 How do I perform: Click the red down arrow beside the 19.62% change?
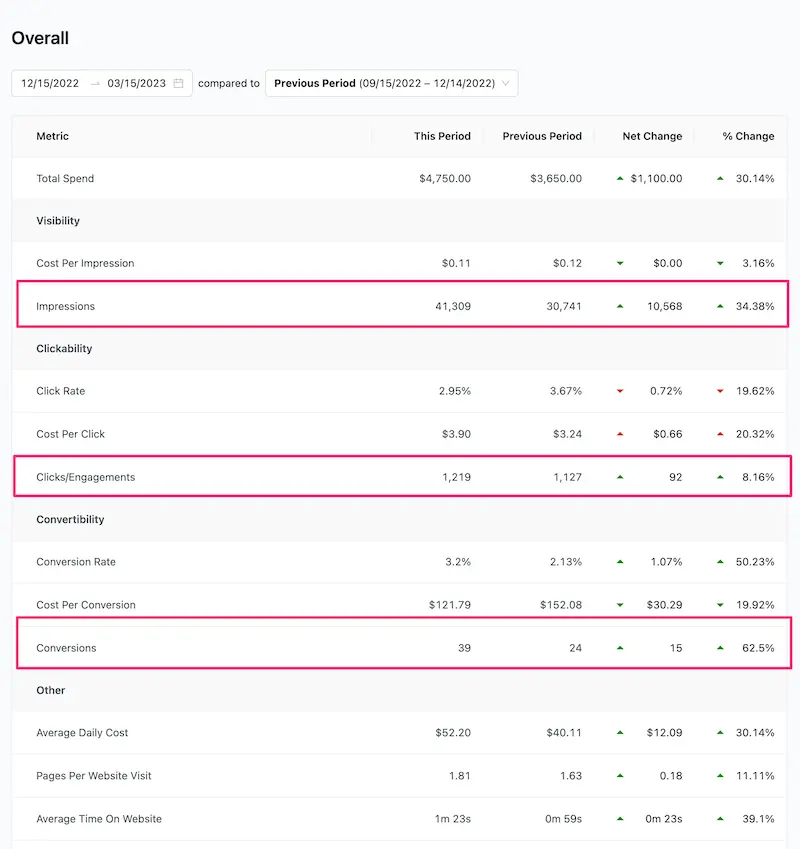720,391
